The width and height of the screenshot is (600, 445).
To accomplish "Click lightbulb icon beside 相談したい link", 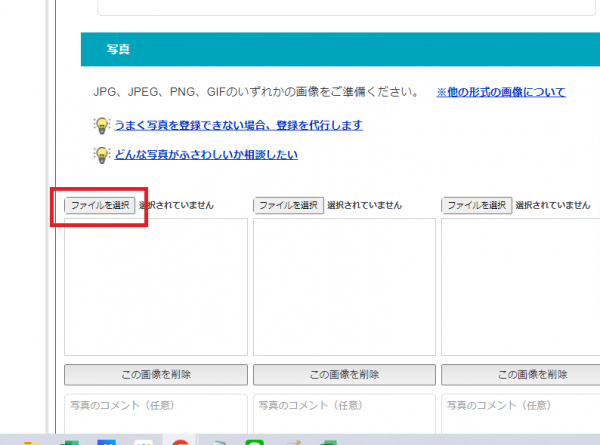I will (x=102, y=155).
